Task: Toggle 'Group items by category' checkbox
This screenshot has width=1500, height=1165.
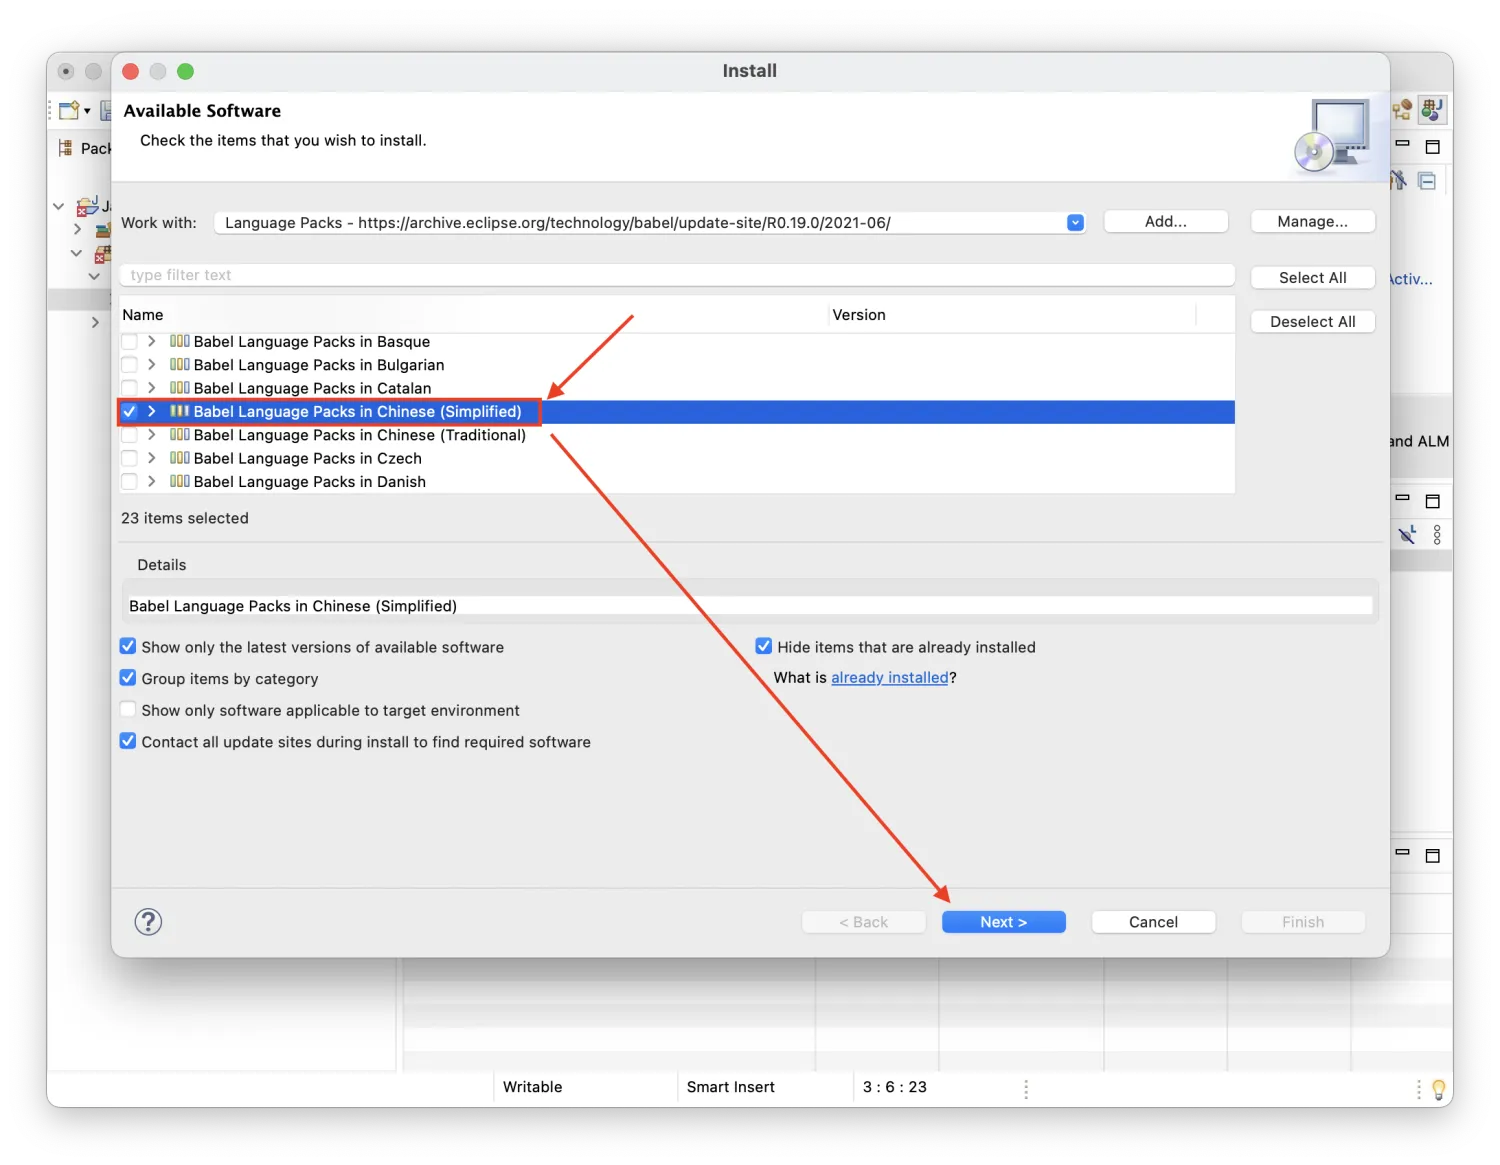Action: [128, 678]
